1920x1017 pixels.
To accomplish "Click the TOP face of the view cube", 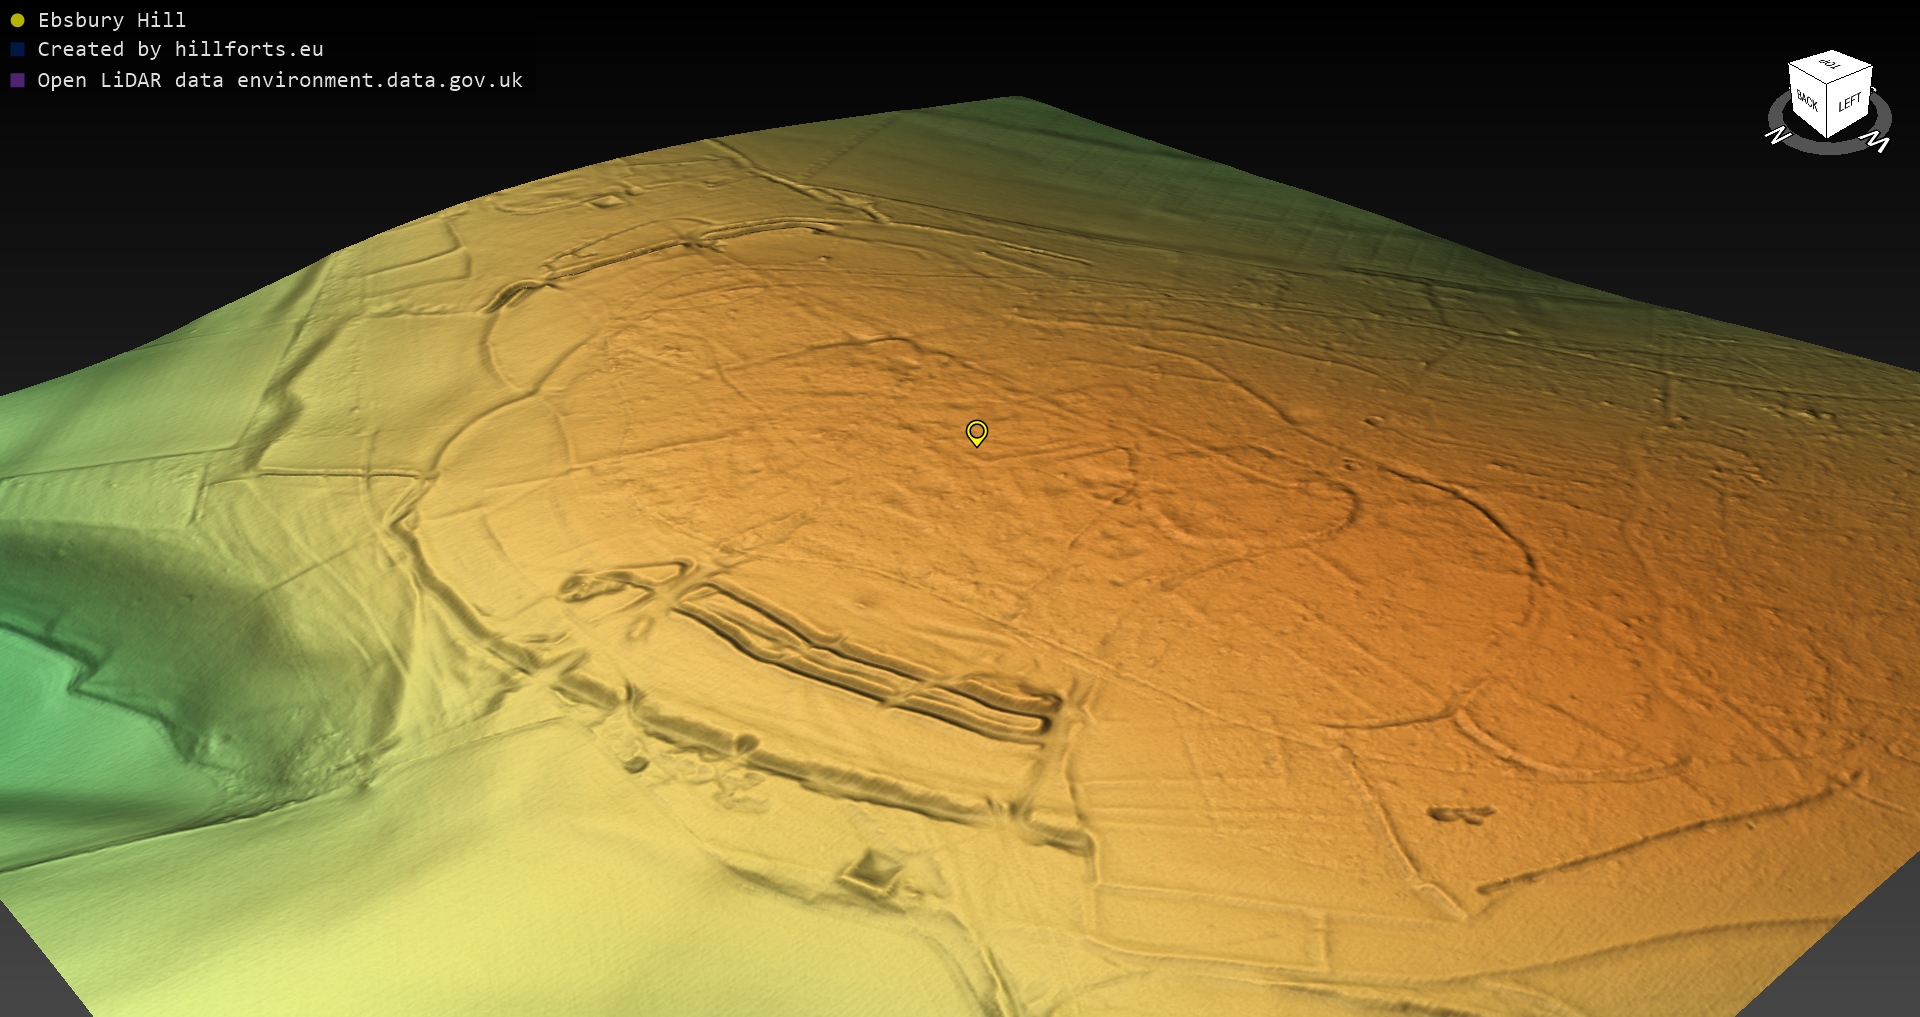I will (x=1831, y=65).
